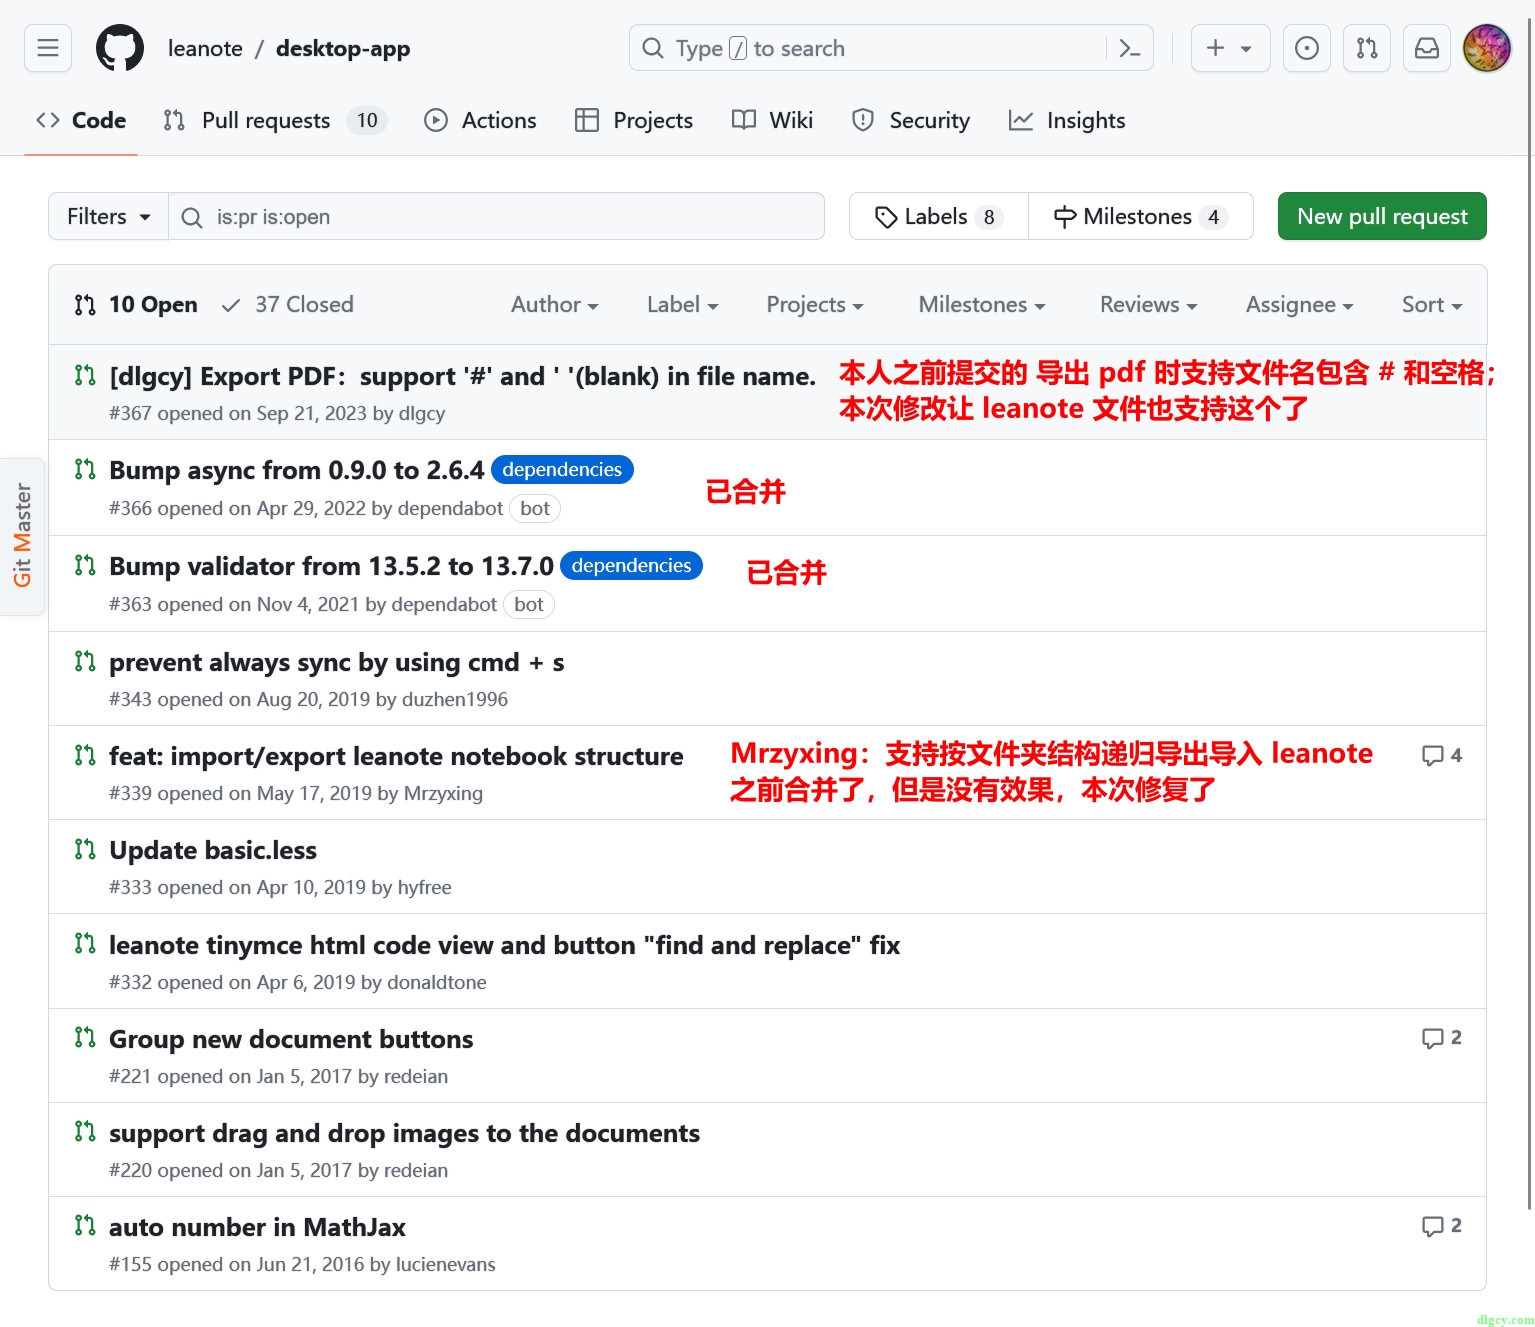Viewport: 1535px width, 1327px height.
Task: Open the Filters dropdown
Action: pos(108,216)
